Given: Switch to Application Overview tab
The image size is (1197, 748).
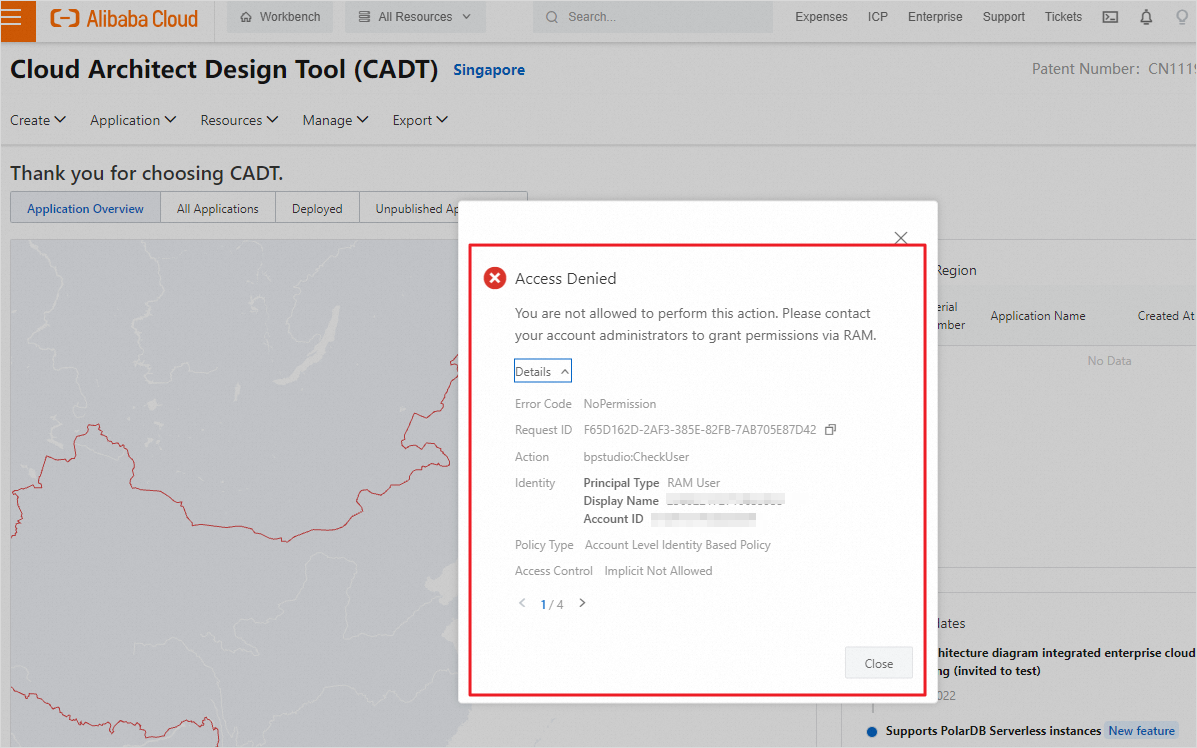Looking at the screenshot, I should [86, 208].
